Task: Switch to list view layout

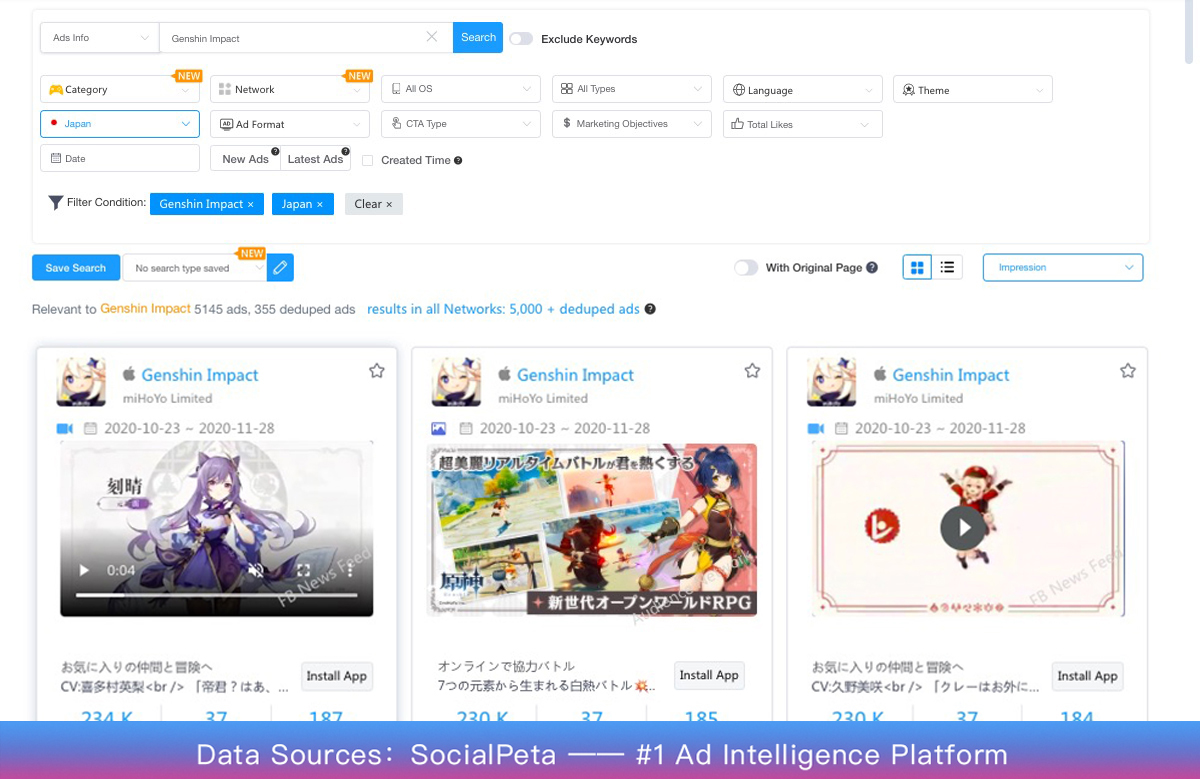Action: (x=947, y=267)
